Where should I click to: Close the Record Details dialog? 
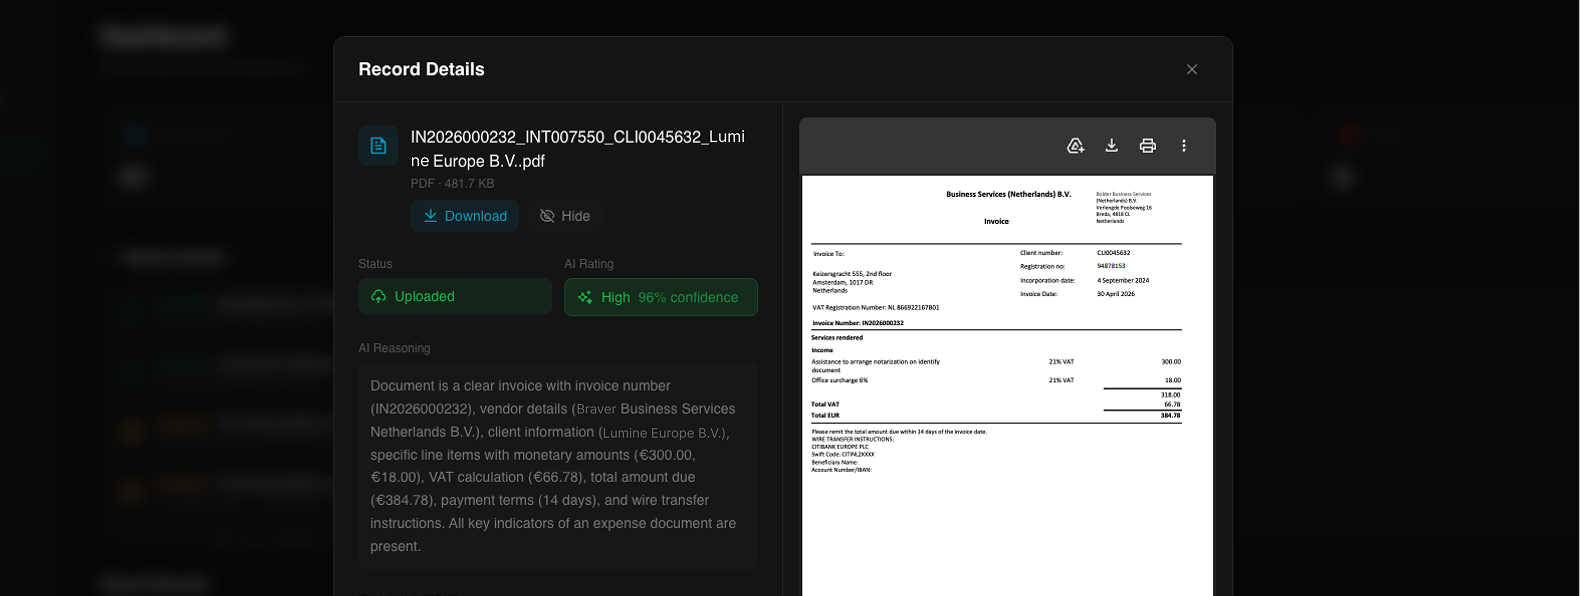click(1191, 70)
